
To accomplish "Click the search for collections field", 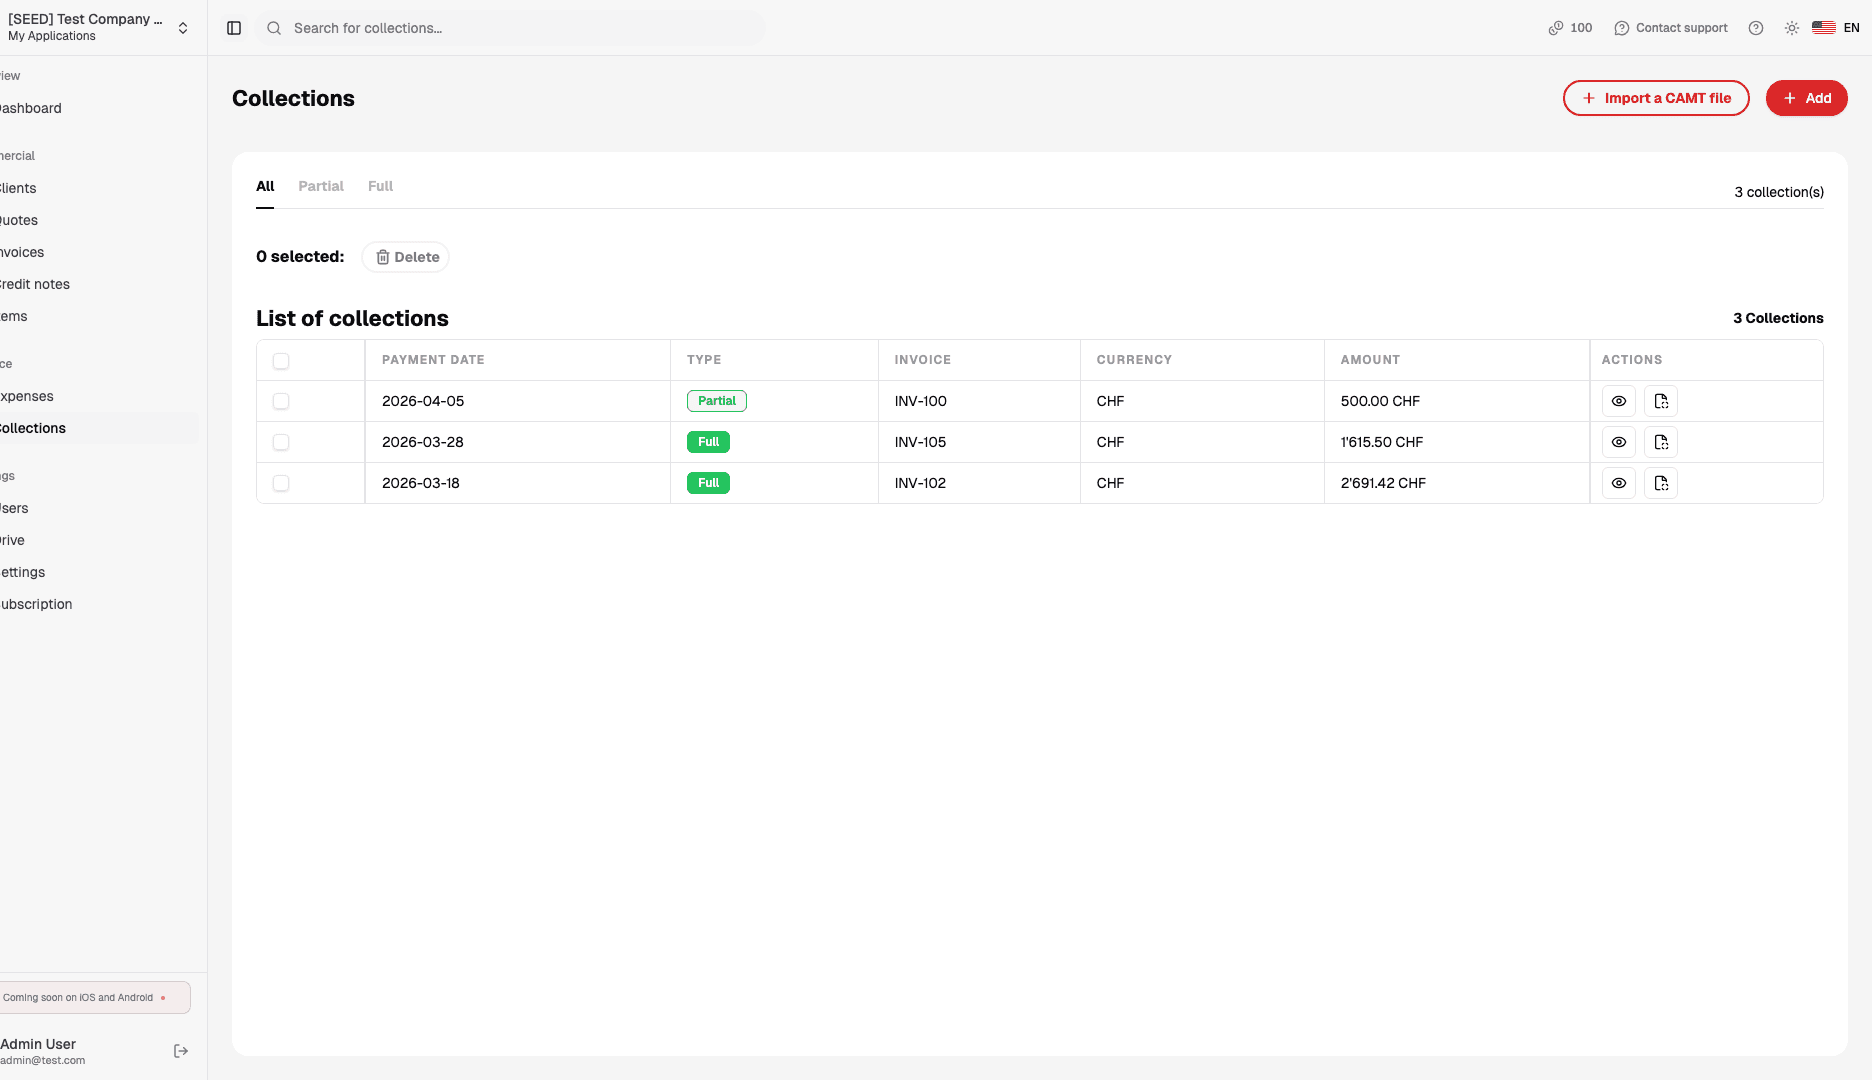I will coord(512,27).
